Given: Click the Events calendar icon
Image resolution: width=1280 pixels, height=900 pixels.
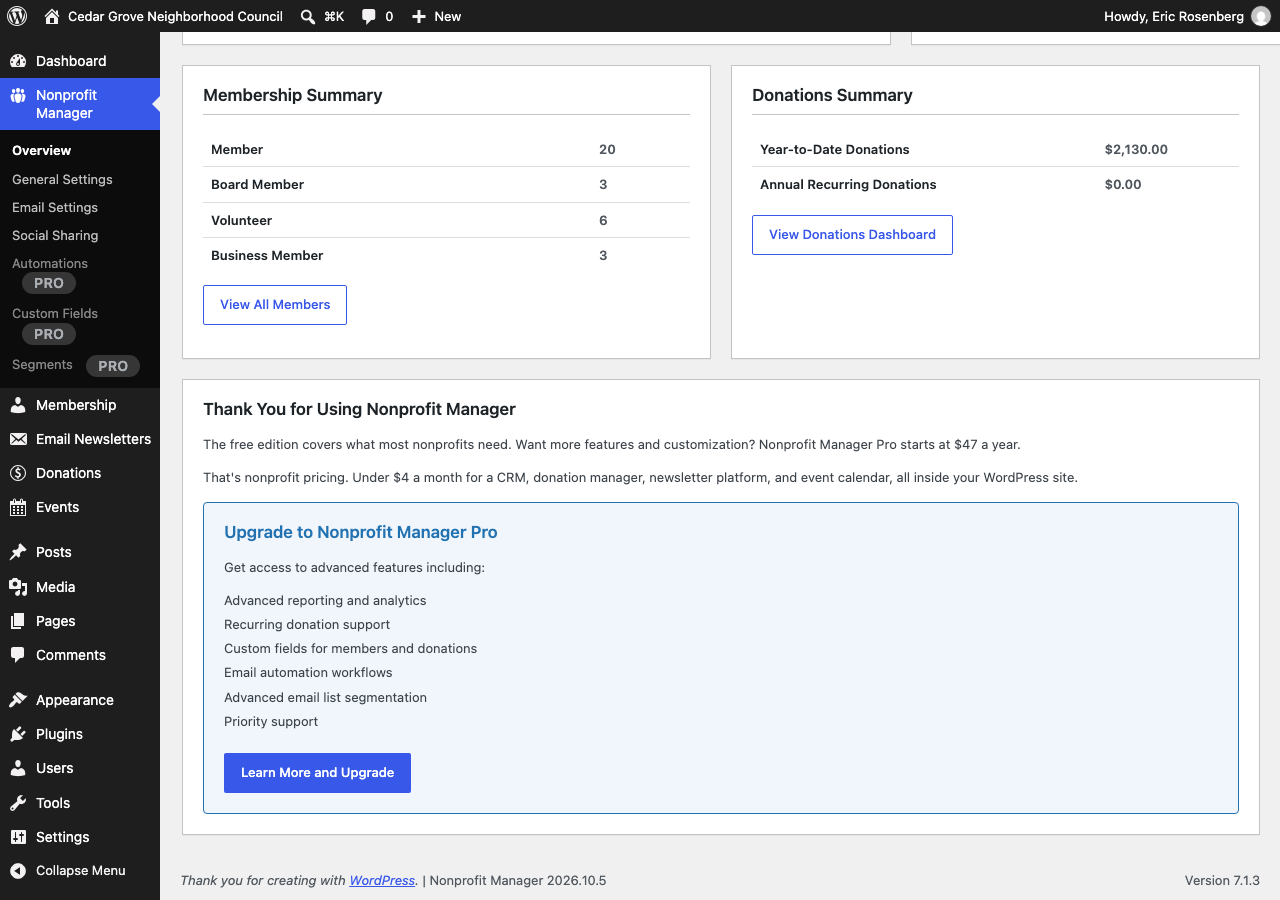Looking at the screenshot, I should click(18, 507).
